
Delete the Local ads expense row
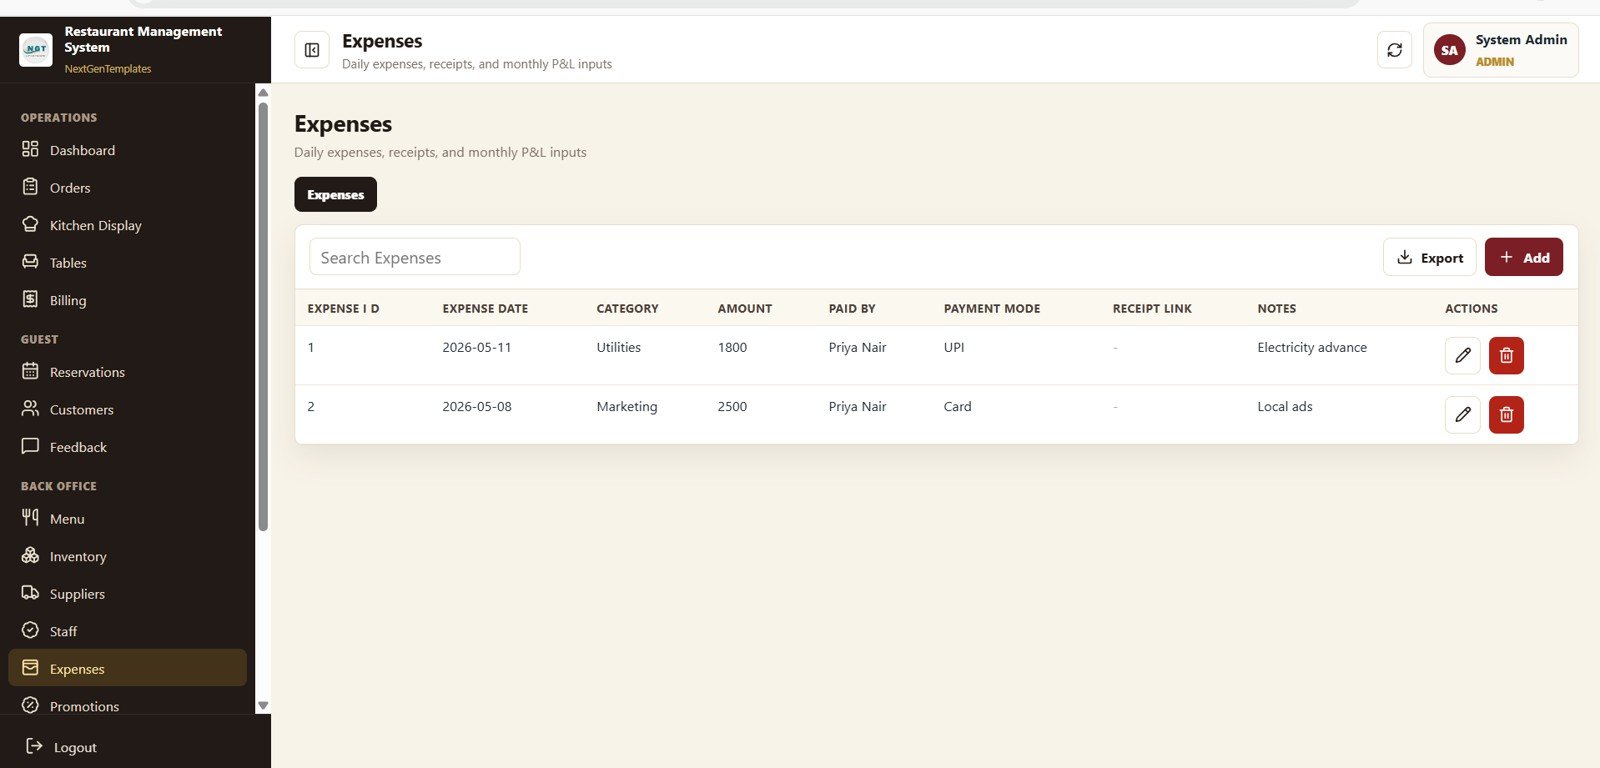pos(1506,414)
